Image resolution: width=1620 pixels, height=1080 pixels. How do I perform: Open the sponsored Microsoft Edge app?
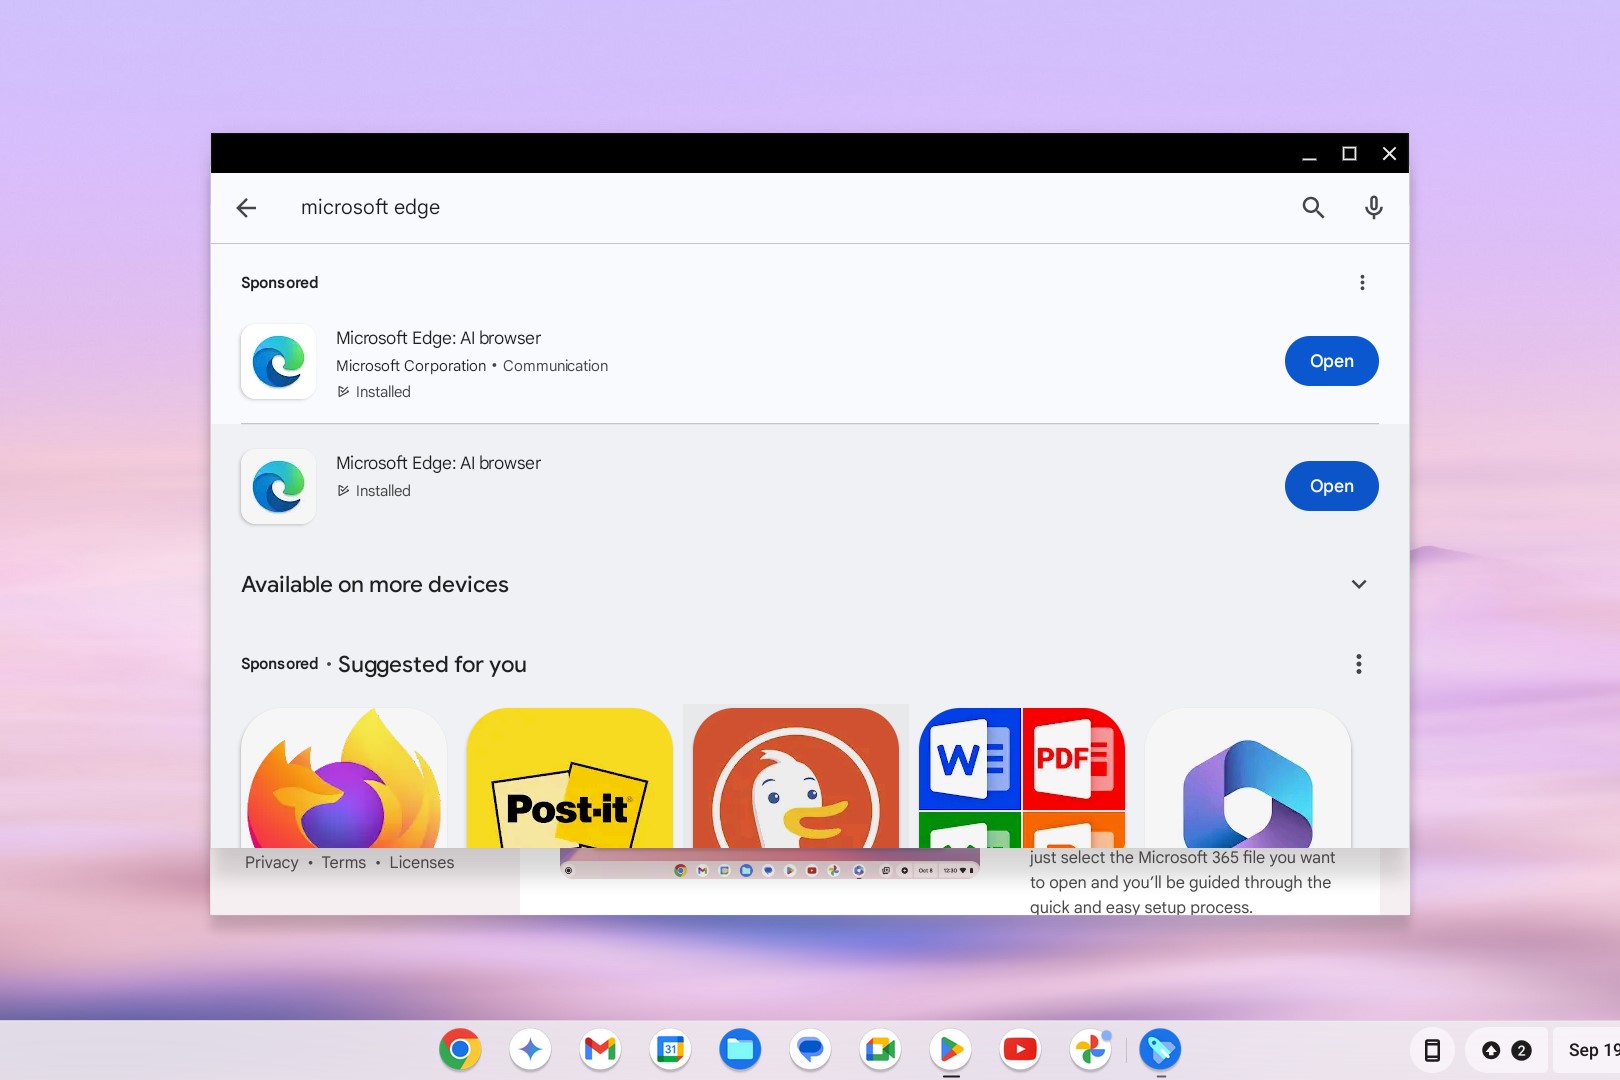pyautogui.click(x=1331, y=361)
